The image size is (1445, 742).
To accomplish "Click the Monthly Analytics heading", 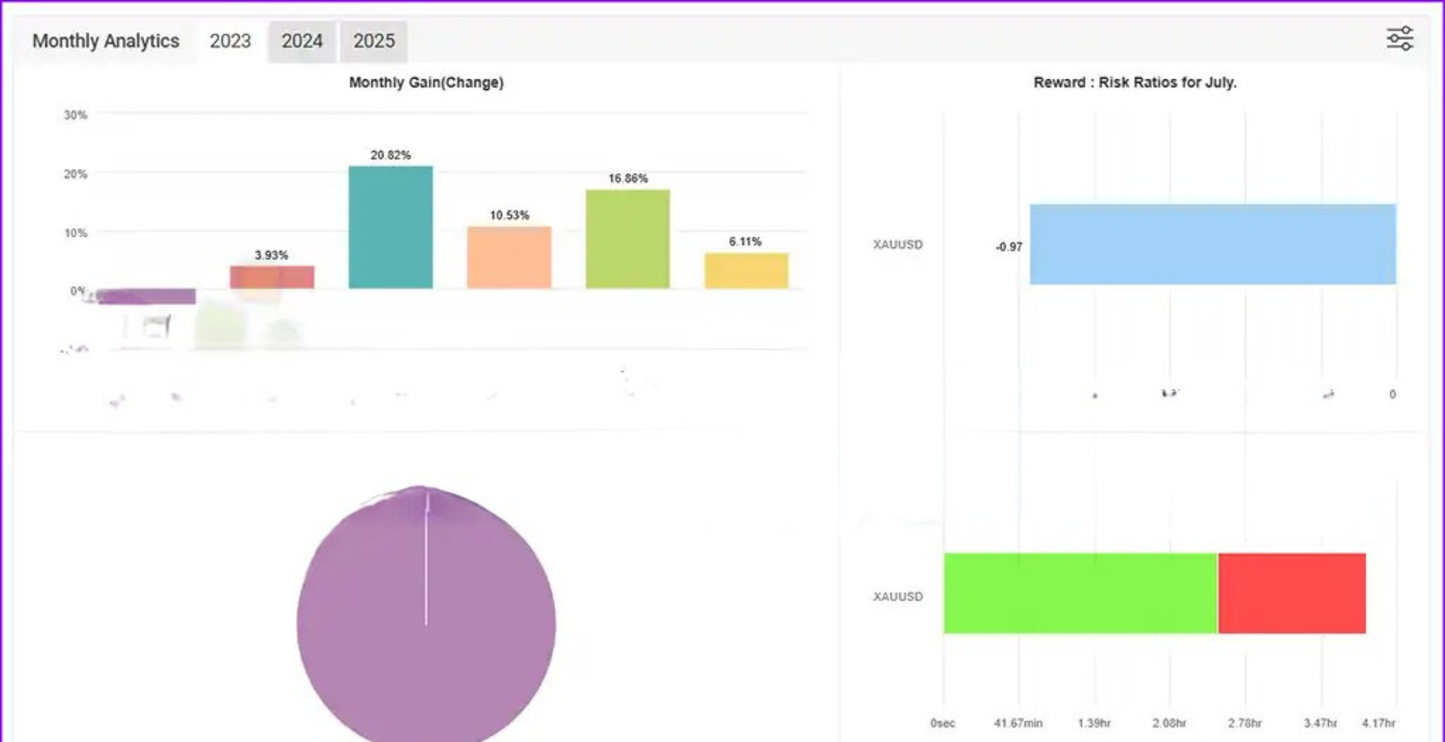I will click(x=106, y=41).
